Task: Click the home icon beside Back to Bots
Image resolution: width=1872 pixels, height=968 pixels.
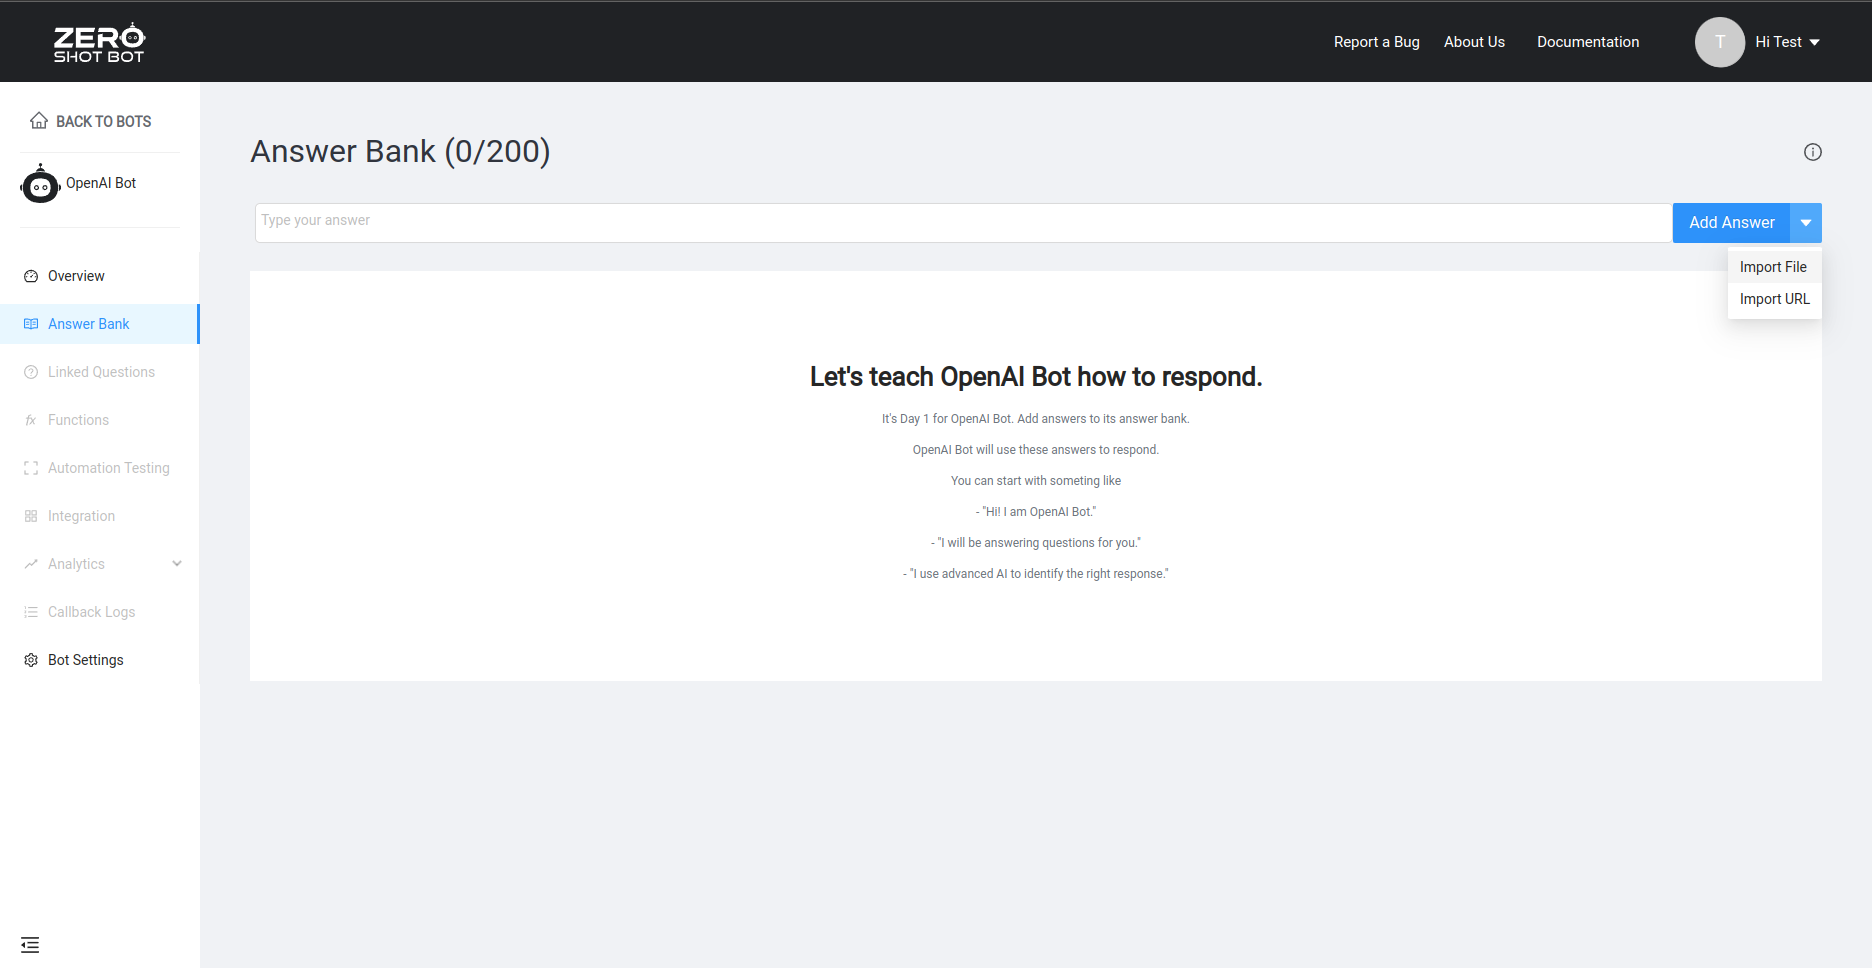Action: (39, 121)
